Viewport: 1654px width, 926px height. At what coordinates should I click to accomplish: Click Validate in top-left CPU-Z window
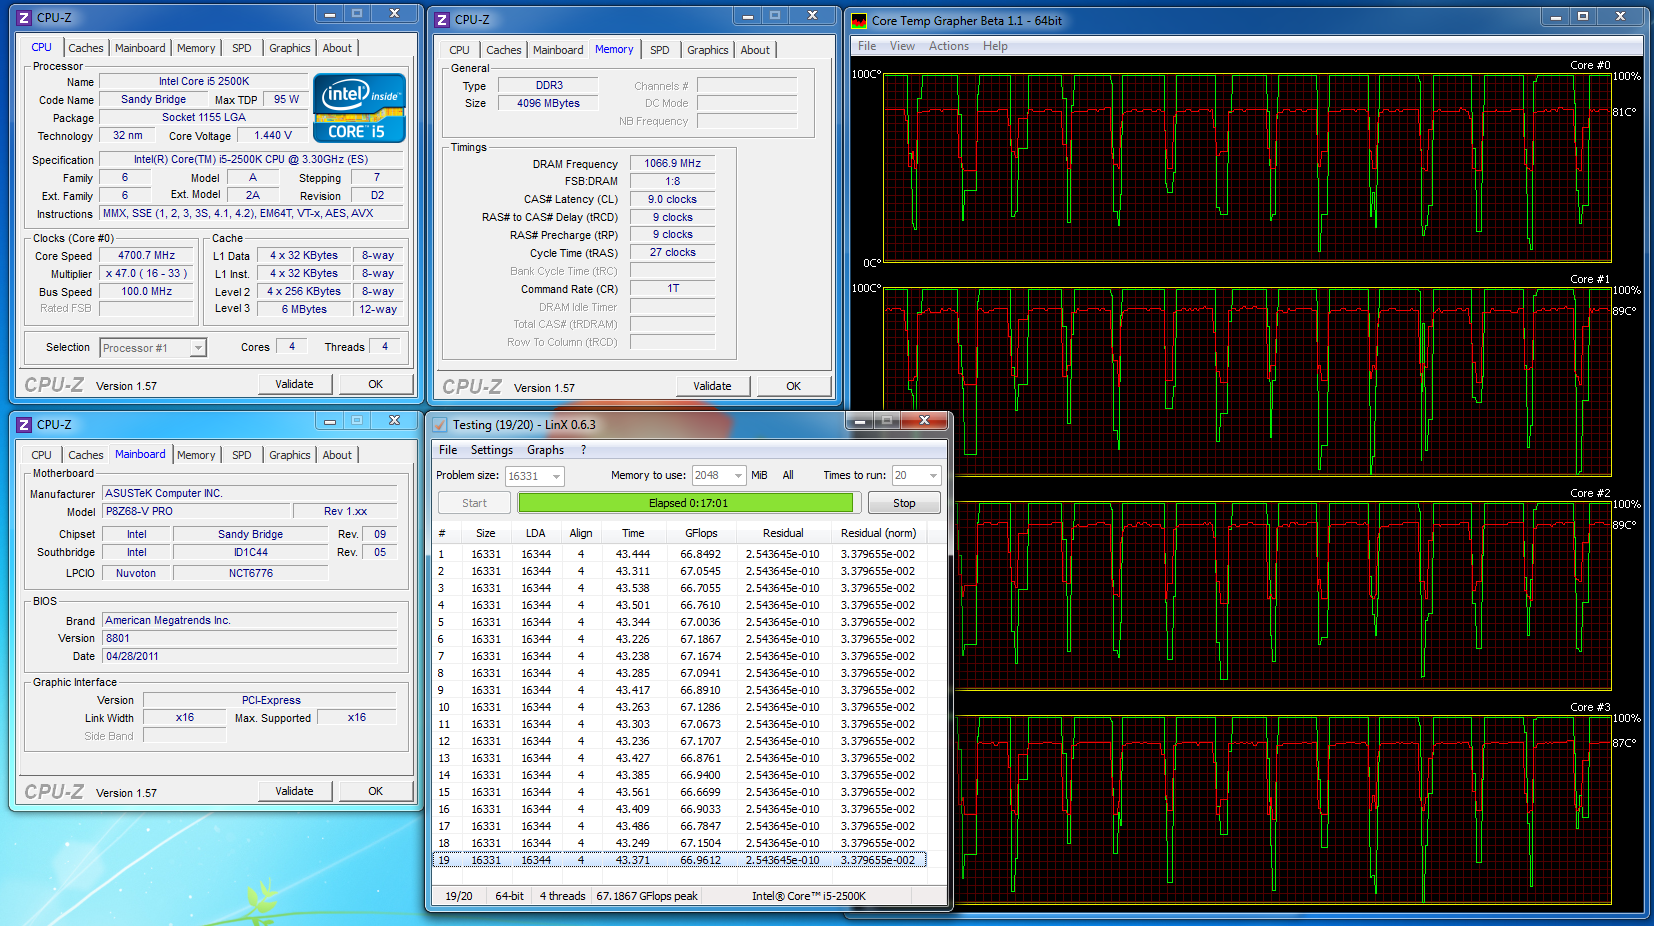pyautogui.click(x=294, y=384)
